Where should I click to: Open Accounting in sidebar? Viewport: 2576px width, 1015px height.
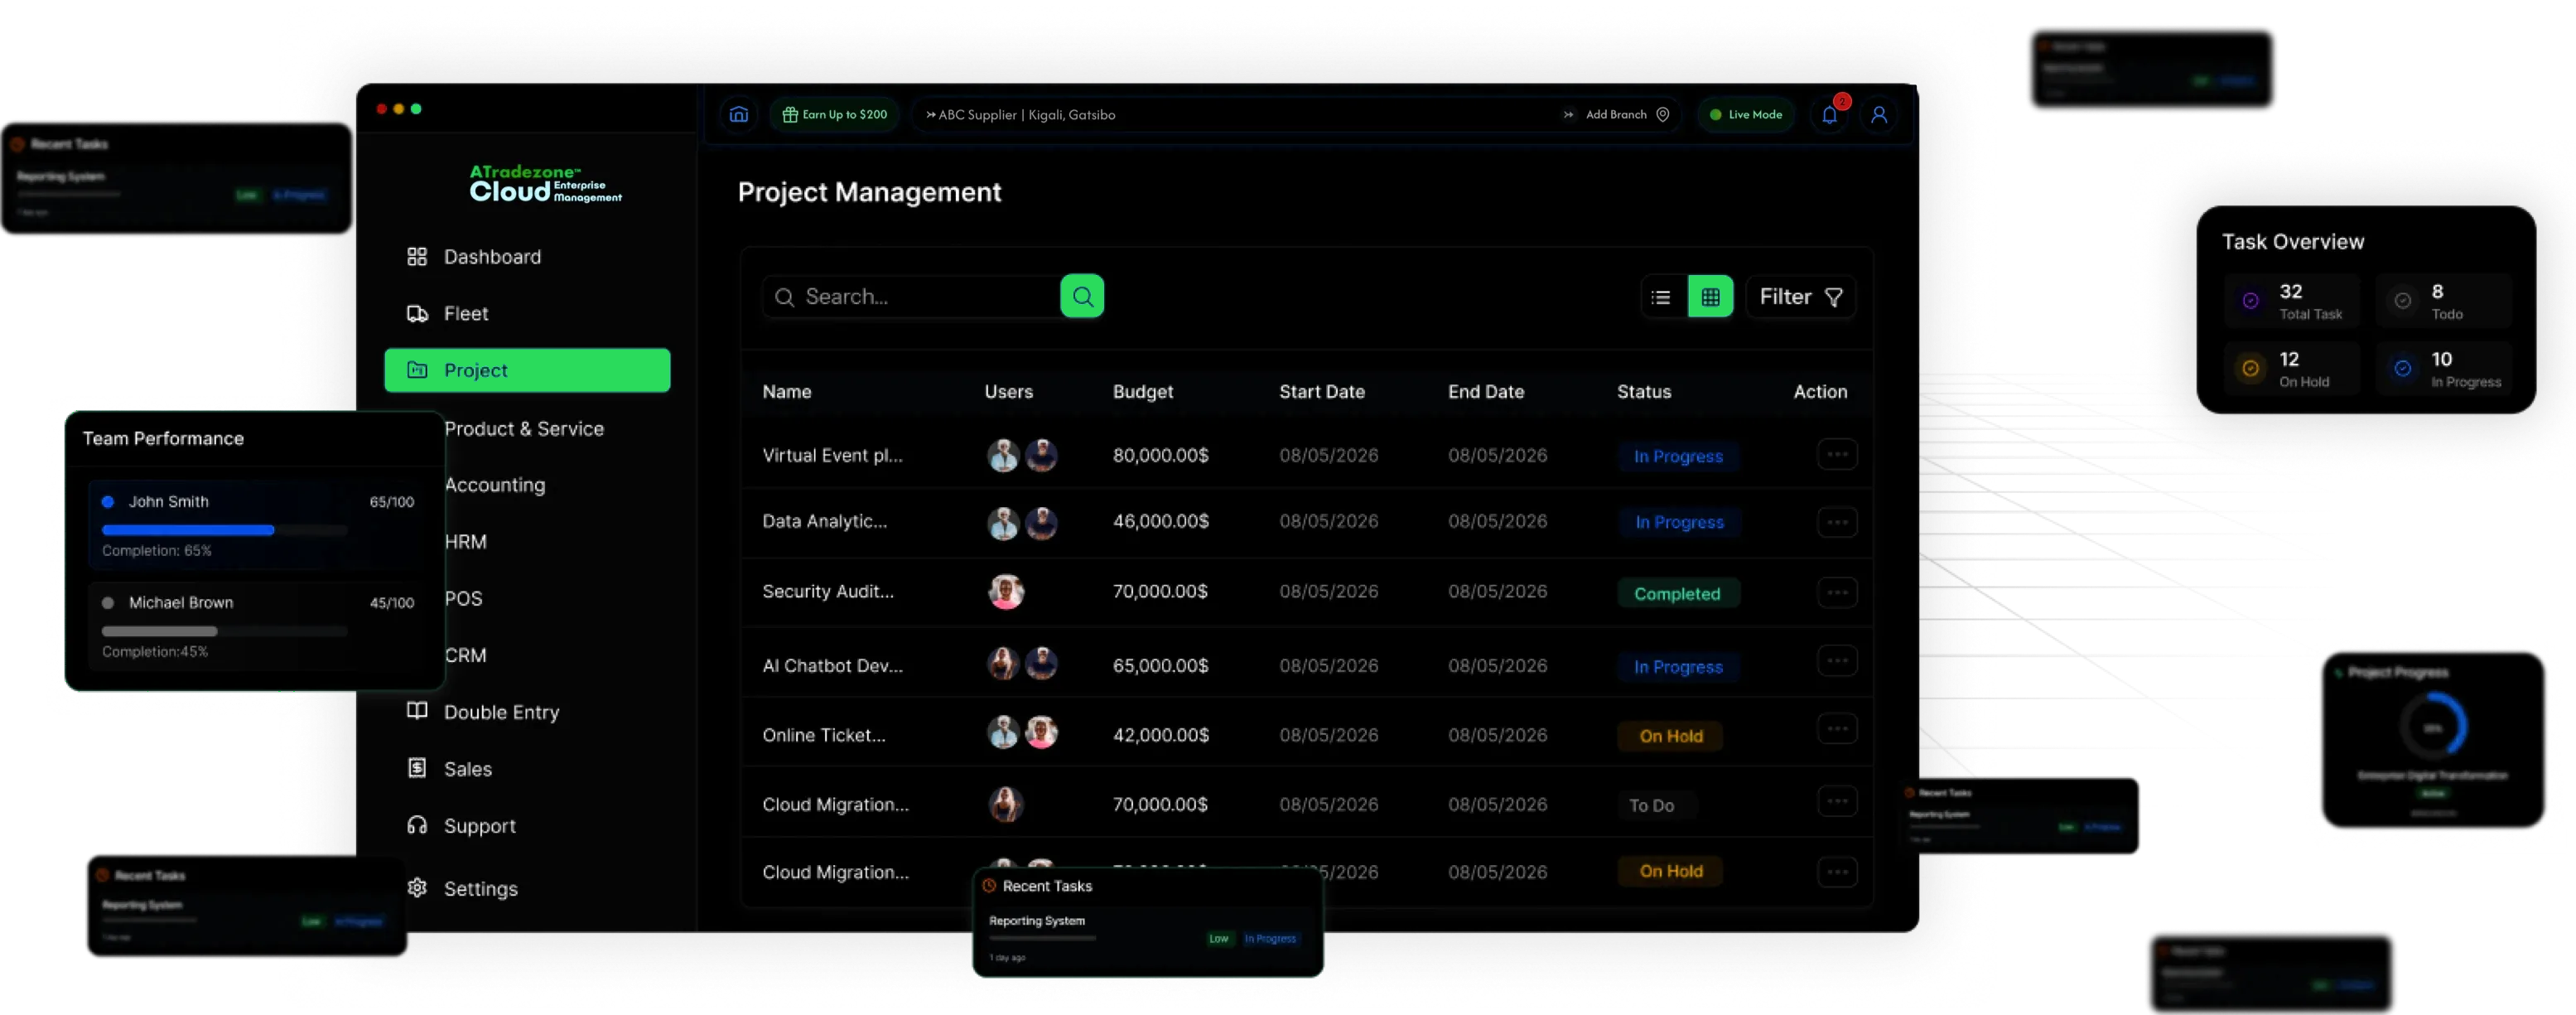(x=495, y=485)
